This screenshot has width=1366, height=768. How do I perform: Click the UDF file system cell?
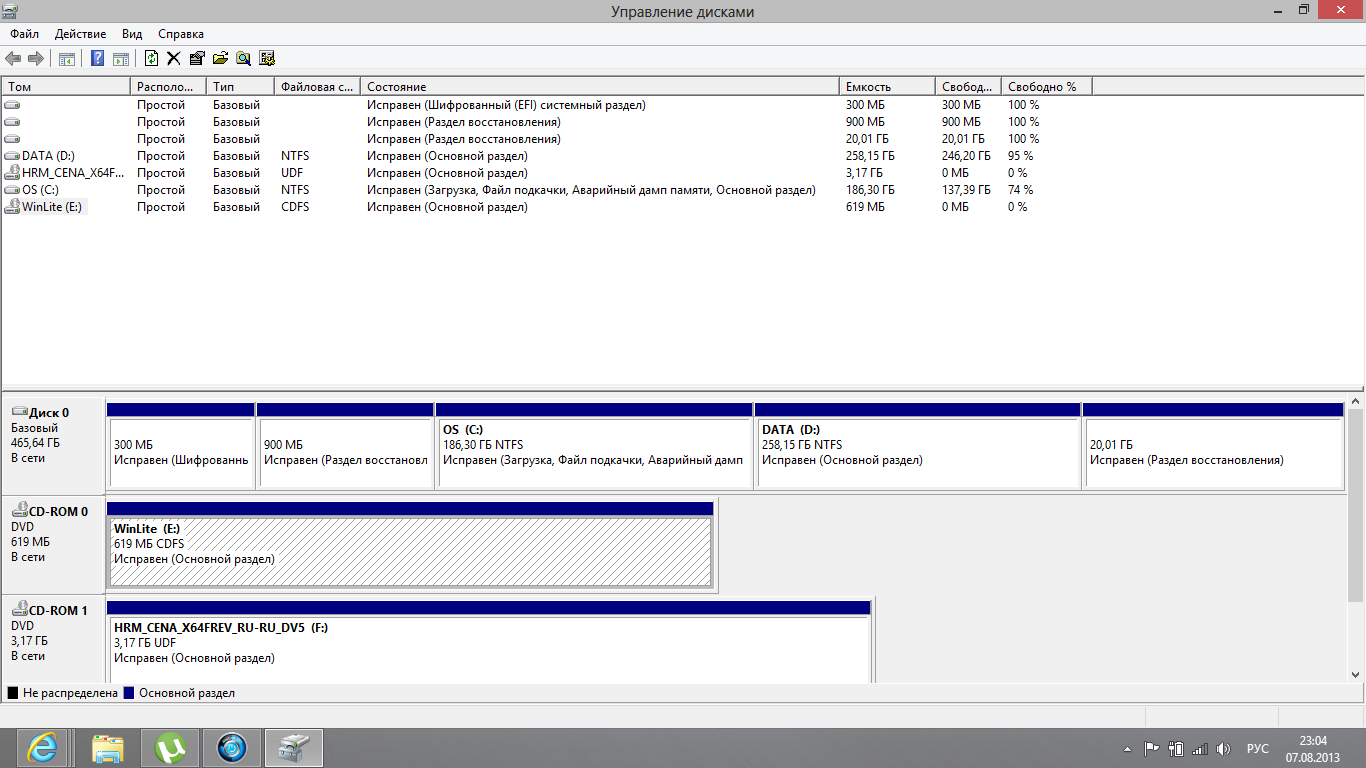pyautogui.click(x=293, y=173)
